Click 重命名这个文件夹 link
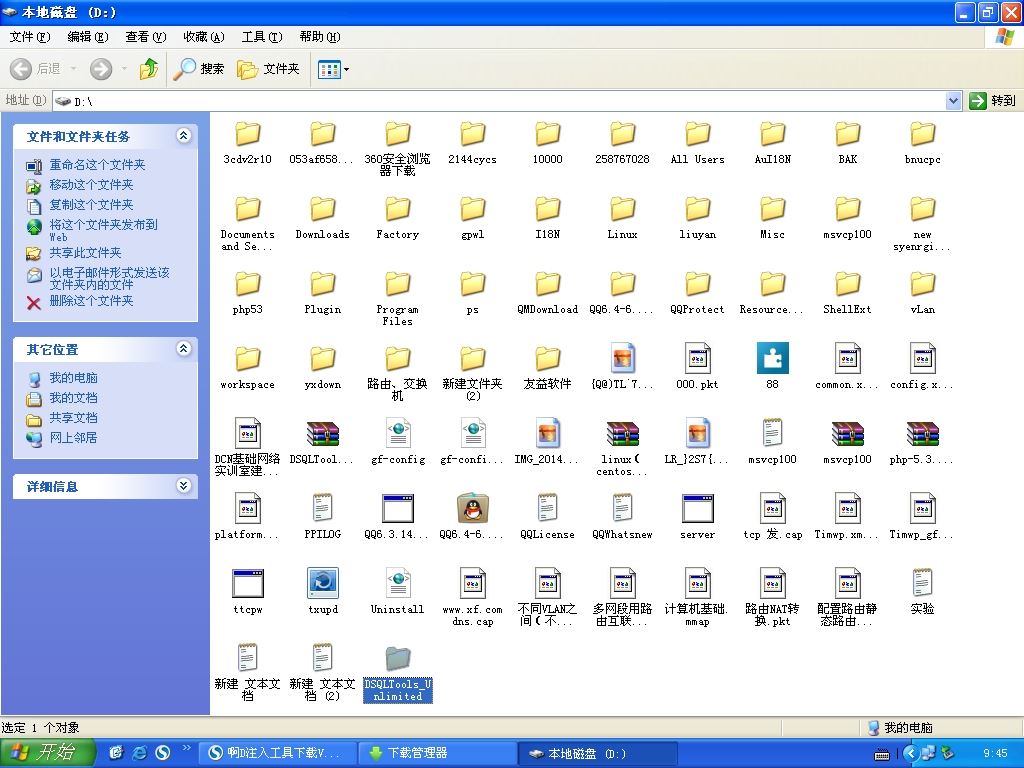 click(97, 165)
